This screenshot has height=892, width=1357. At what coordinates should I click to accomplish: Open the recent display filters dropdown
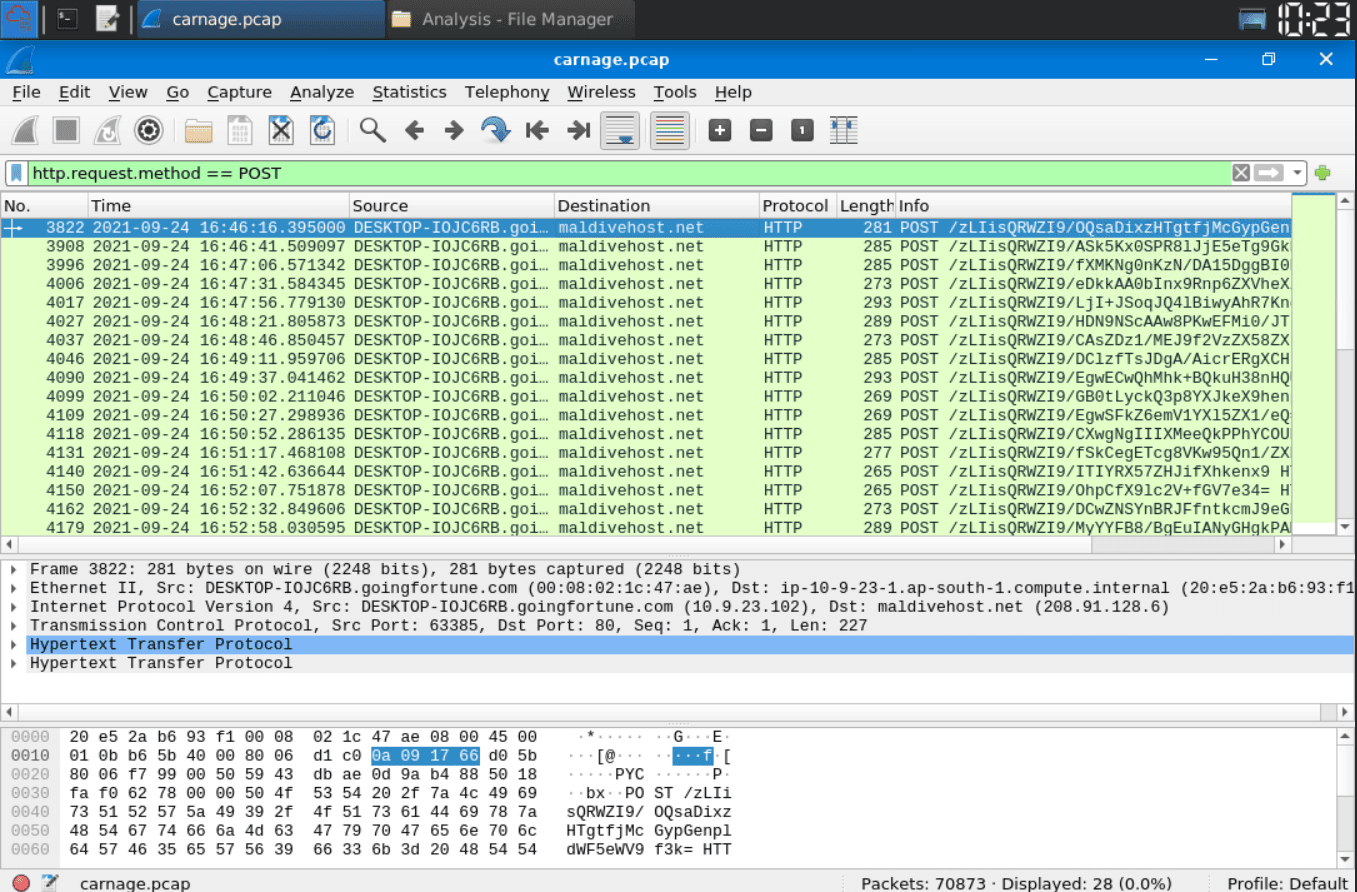(1297, 173)
